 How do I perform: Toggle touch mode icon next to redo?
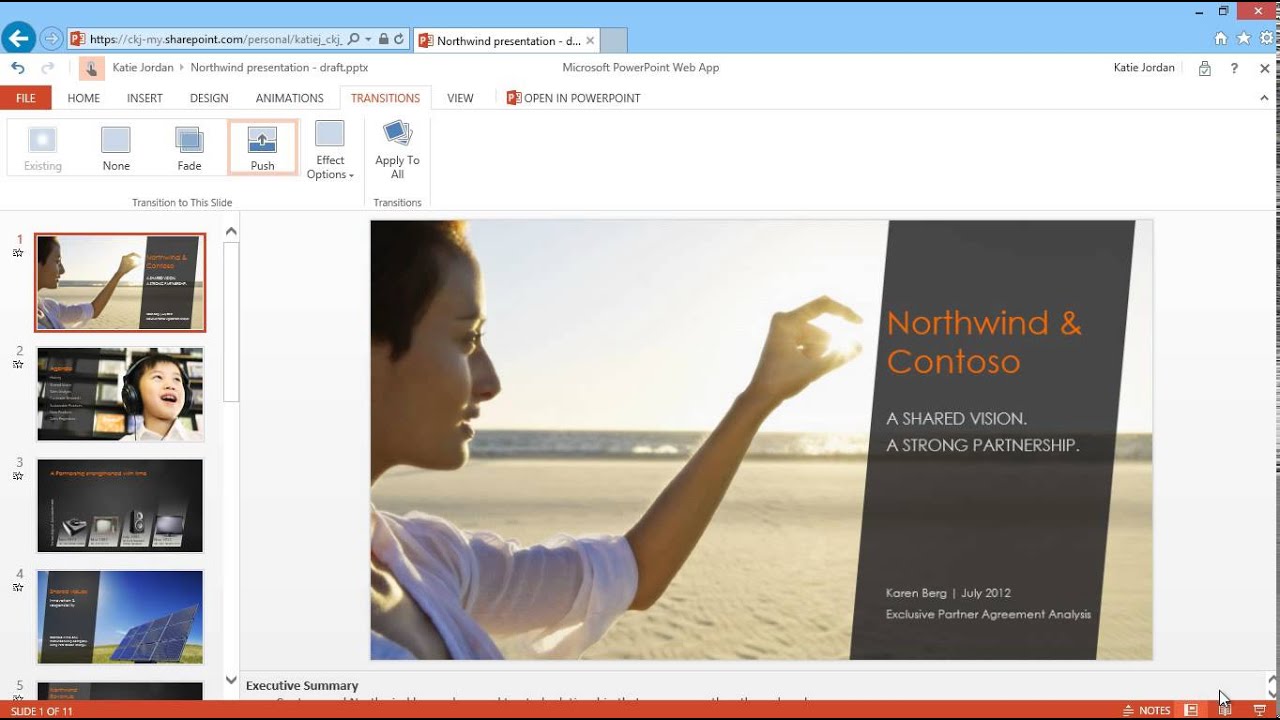click(x=91, y=68)
